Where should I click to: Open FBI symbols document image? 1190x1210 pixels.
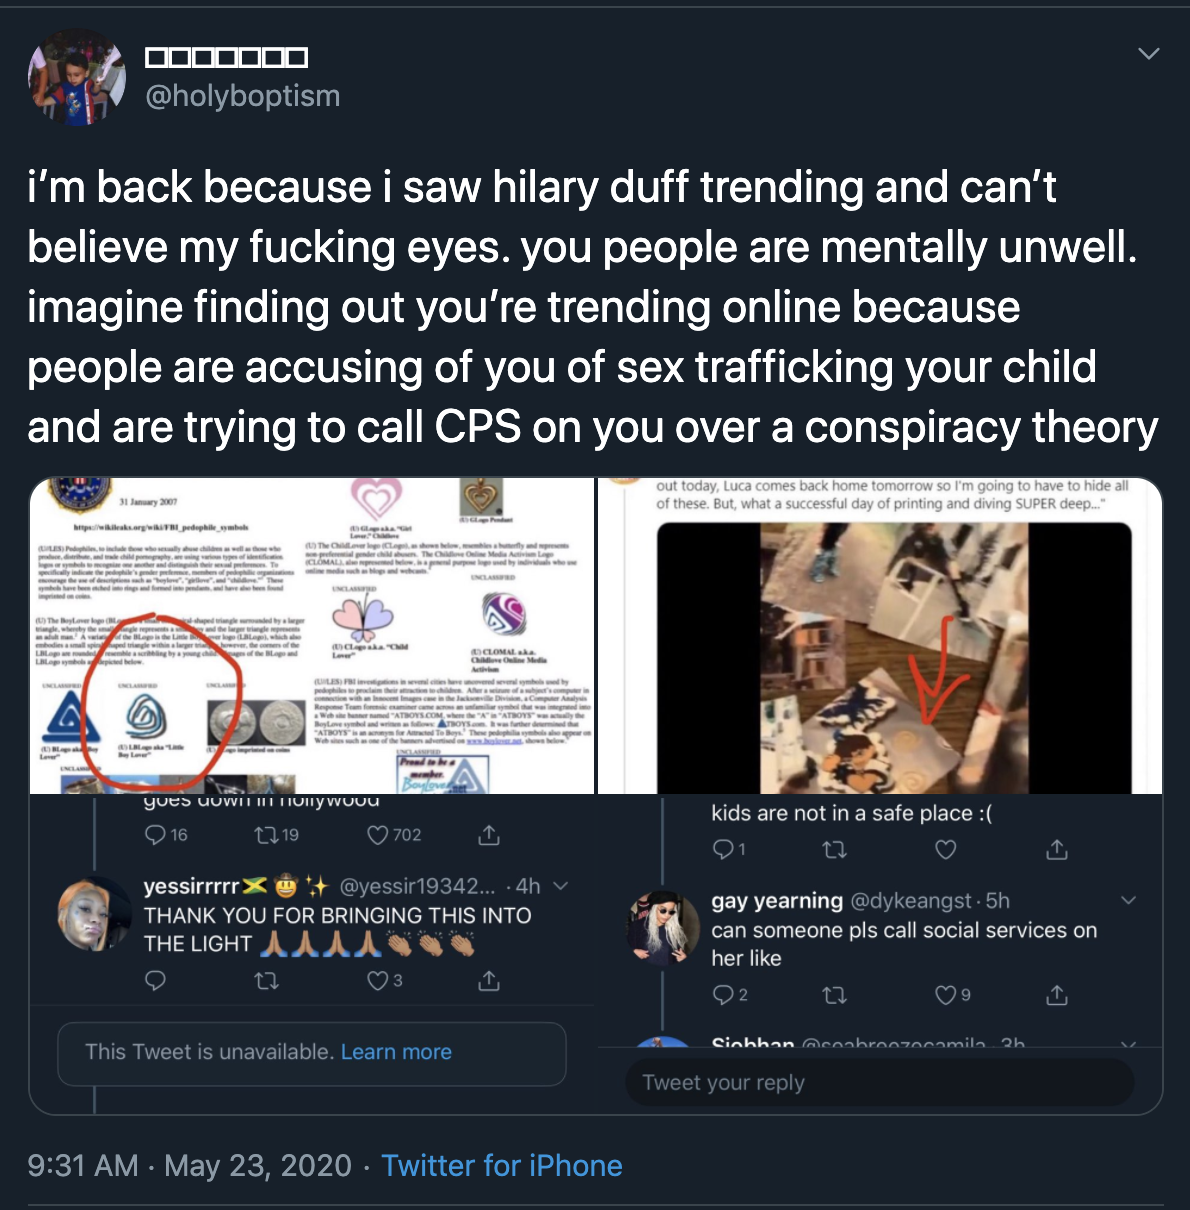312,636
